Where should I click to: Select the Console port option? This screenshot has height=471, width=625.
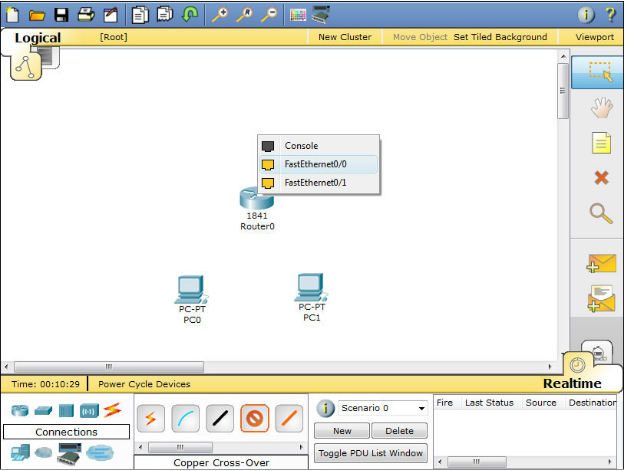click(x=301, y=146)
